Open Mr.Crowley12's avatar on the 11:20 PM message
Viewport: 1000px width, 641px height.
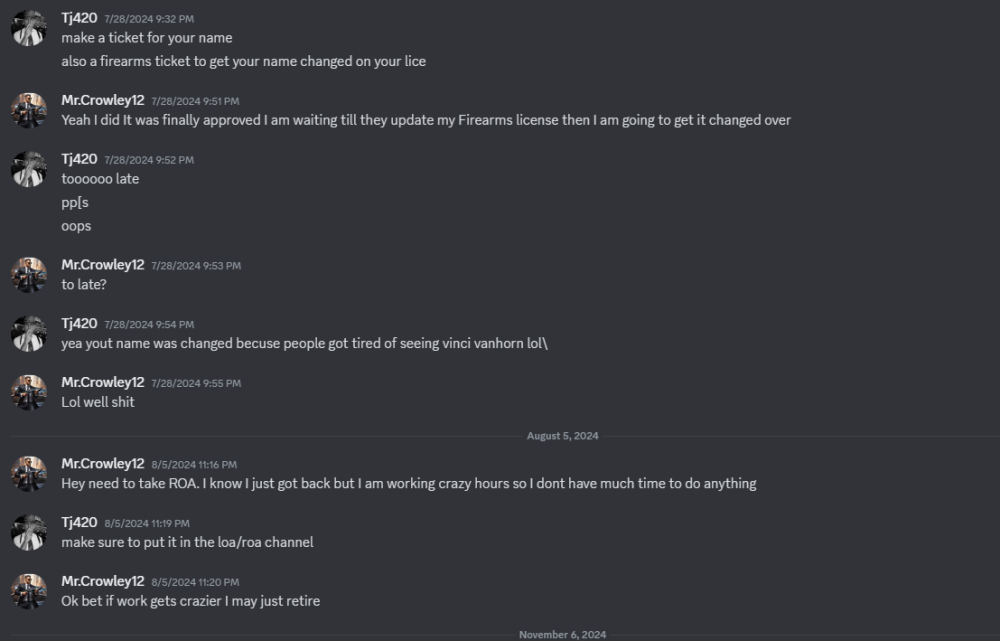(x=29, y=591)
